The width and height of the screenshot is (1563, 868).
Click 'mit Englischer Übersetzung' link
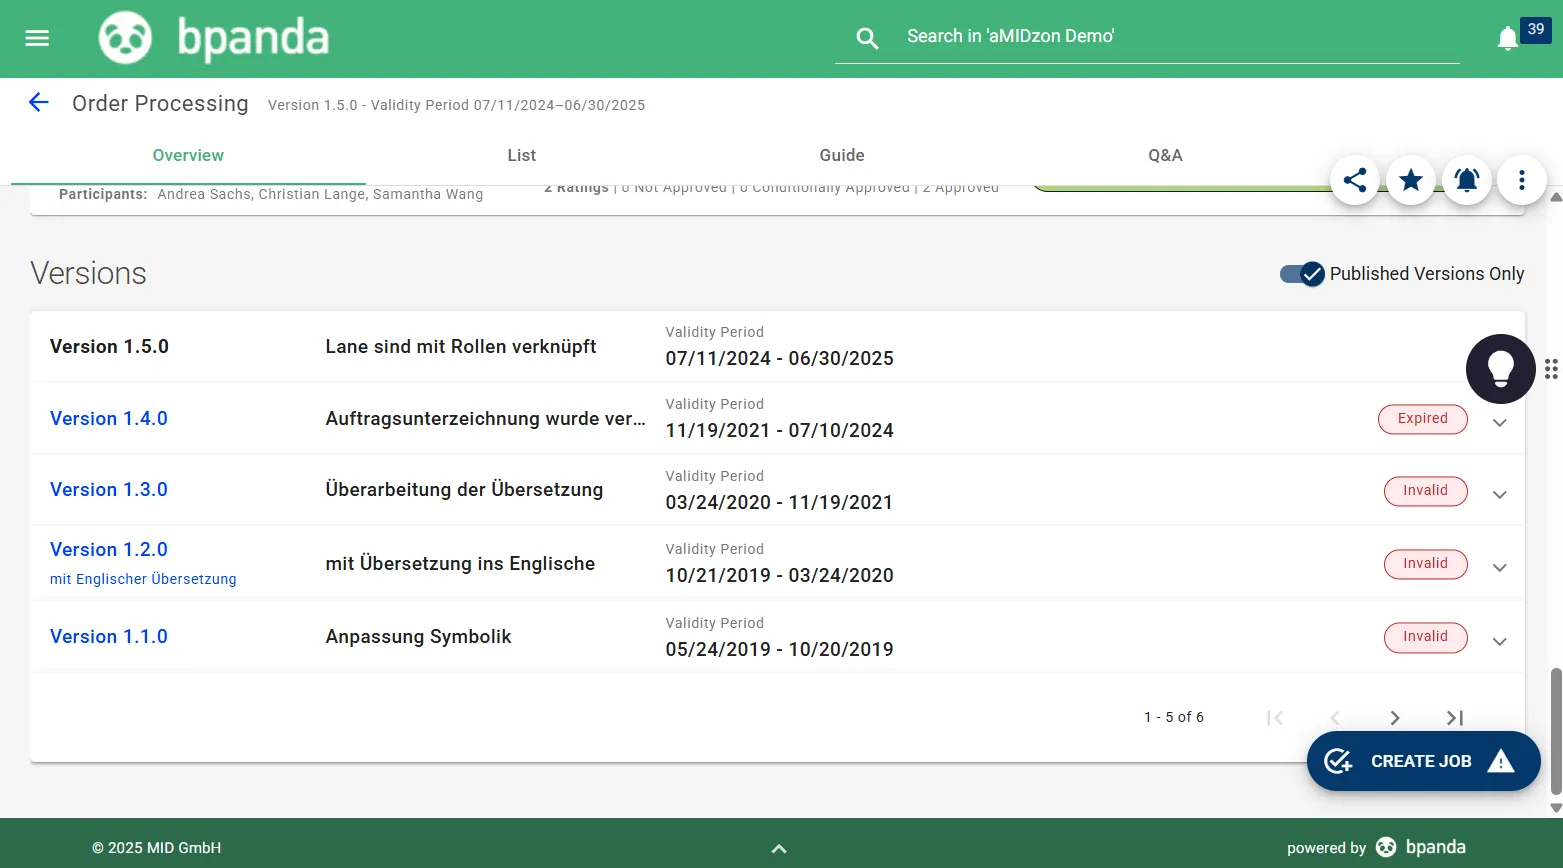point(143,579)
